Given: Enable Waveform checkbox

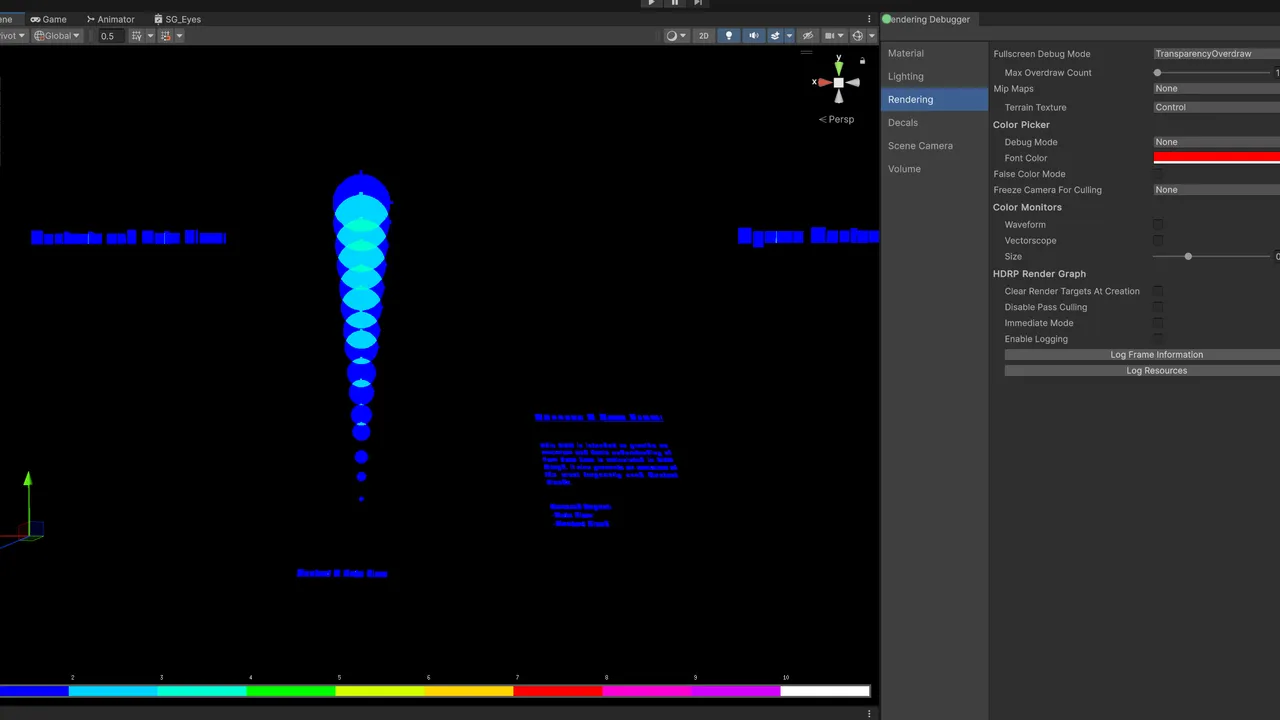Looking at the screenshot, I should [1158, 225].
